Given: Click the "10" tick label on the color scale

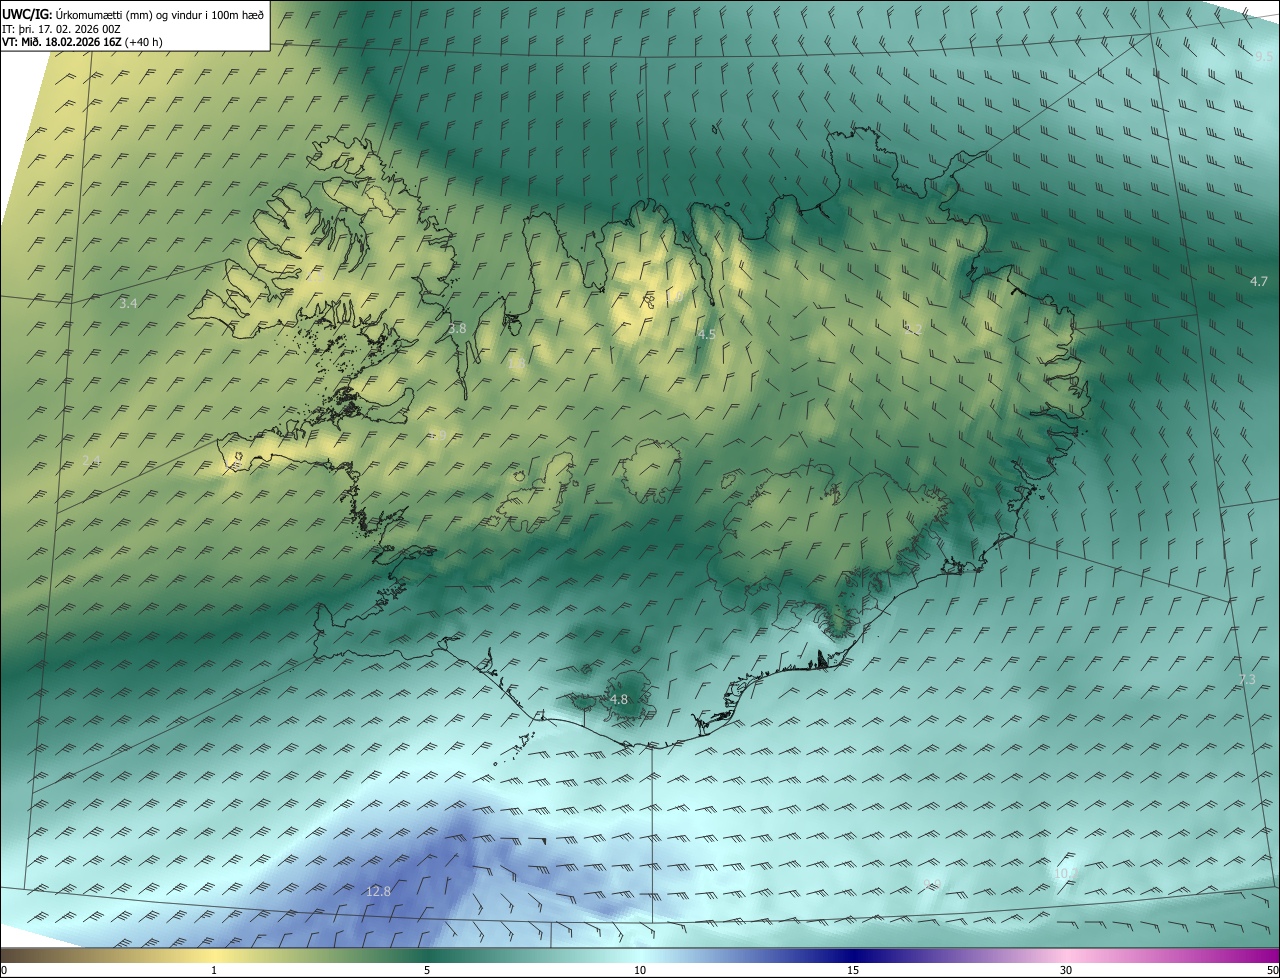Looking at the screenshot, I should pos(640,970).
